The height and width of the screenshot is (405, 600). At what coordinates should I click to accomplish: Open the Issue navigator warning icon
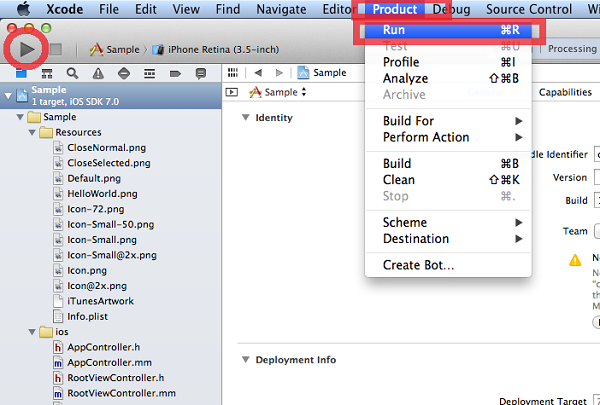click(98, 73)
